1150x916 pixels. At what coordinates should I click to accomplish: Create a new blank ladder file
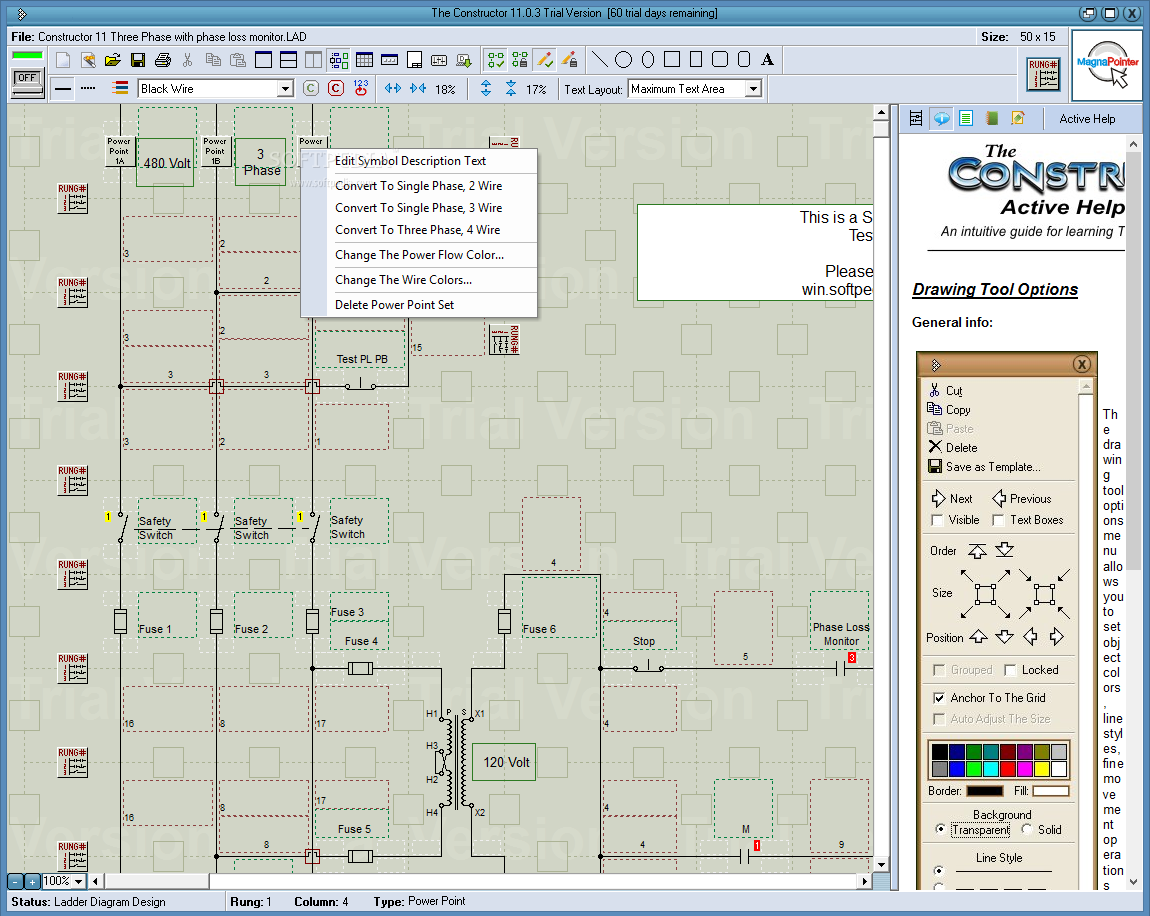64,60
